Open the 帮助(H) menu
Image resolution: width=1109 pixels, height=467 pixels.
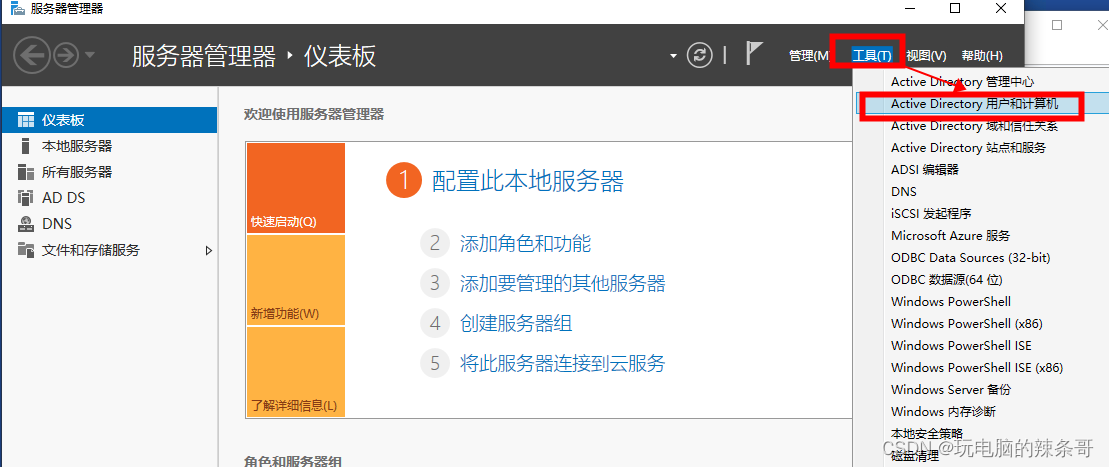(x=982, y=56)
